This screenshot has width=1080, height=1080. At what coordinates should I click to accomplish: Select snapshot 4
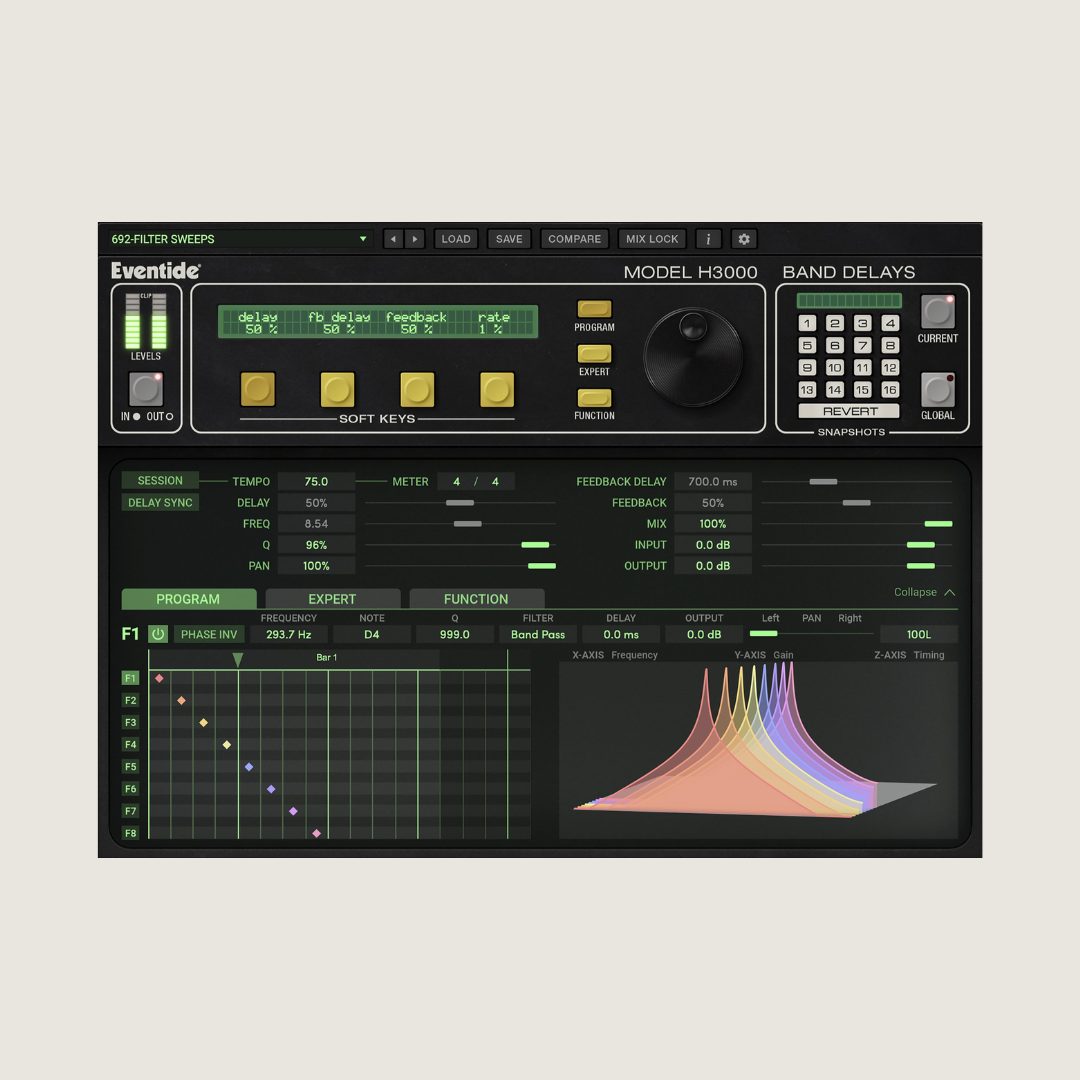coord(890,323)
